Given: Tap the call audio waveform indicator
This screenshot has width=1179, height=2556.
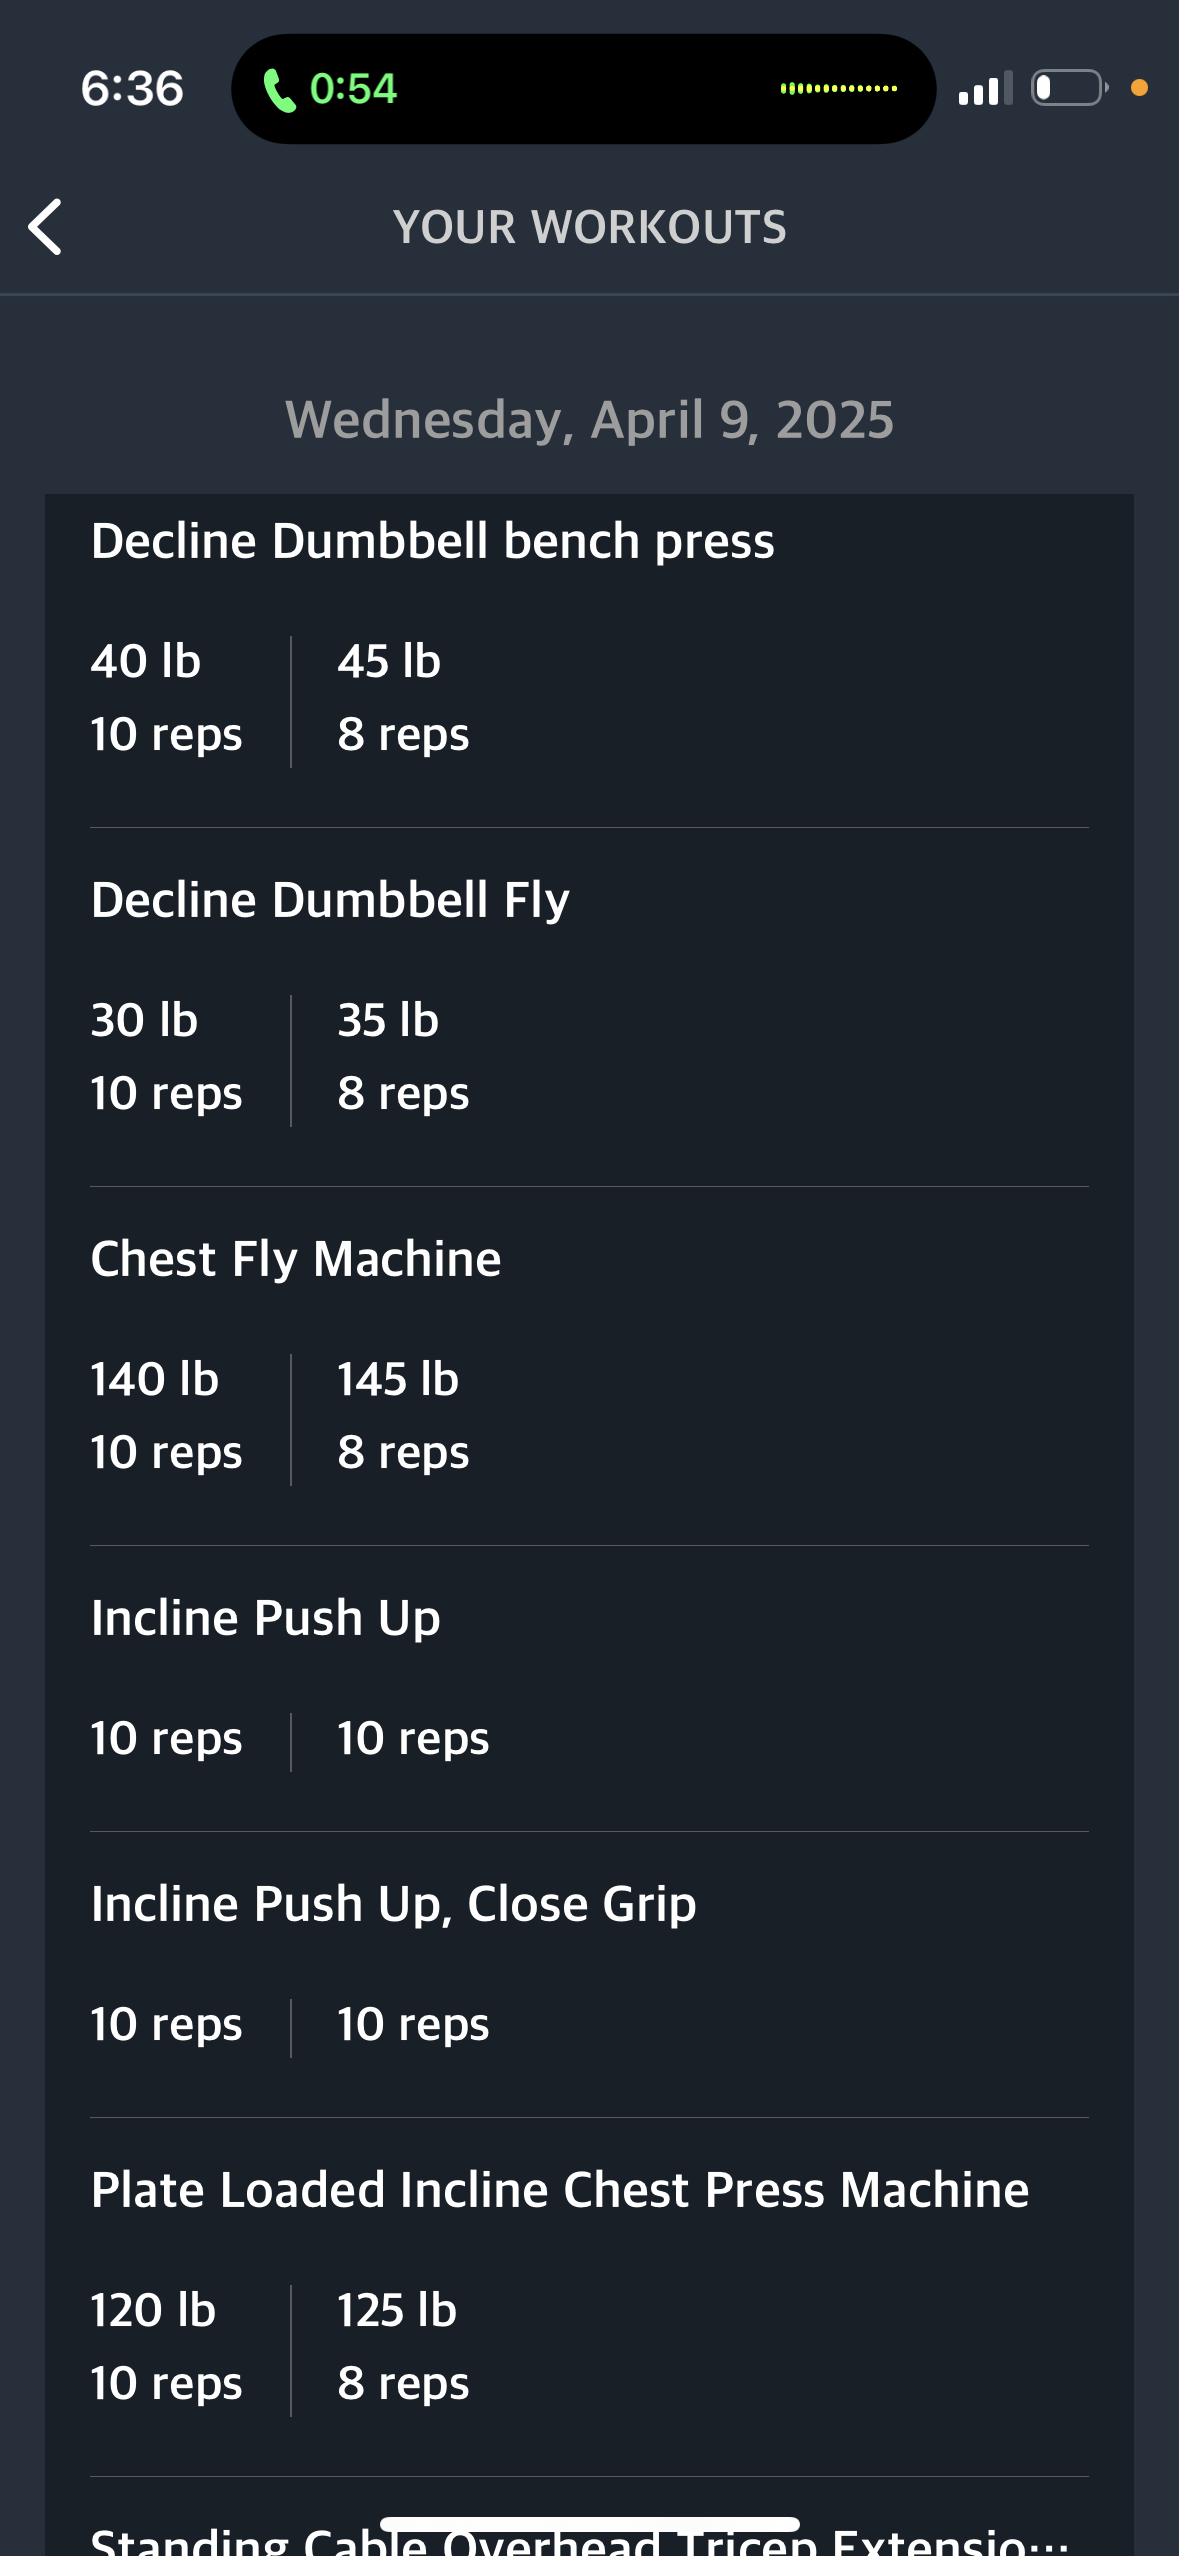Looking at the screenshot, I should pyautogui.click(x=838, y=89).
